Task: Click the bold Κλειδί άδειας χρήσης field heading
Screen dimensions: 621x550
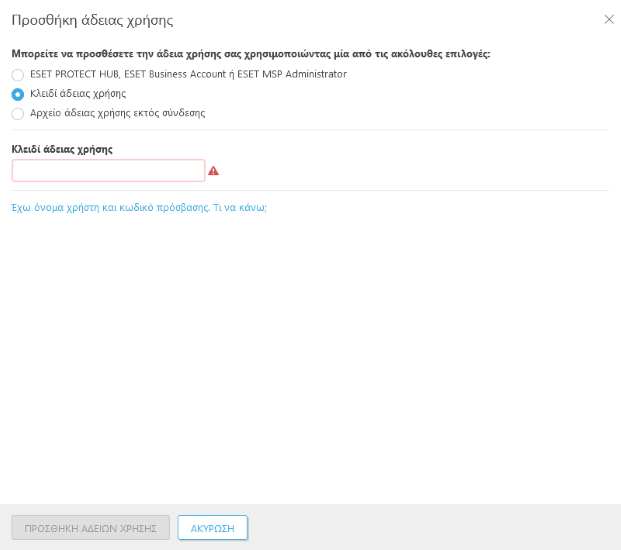Action: 62,149
